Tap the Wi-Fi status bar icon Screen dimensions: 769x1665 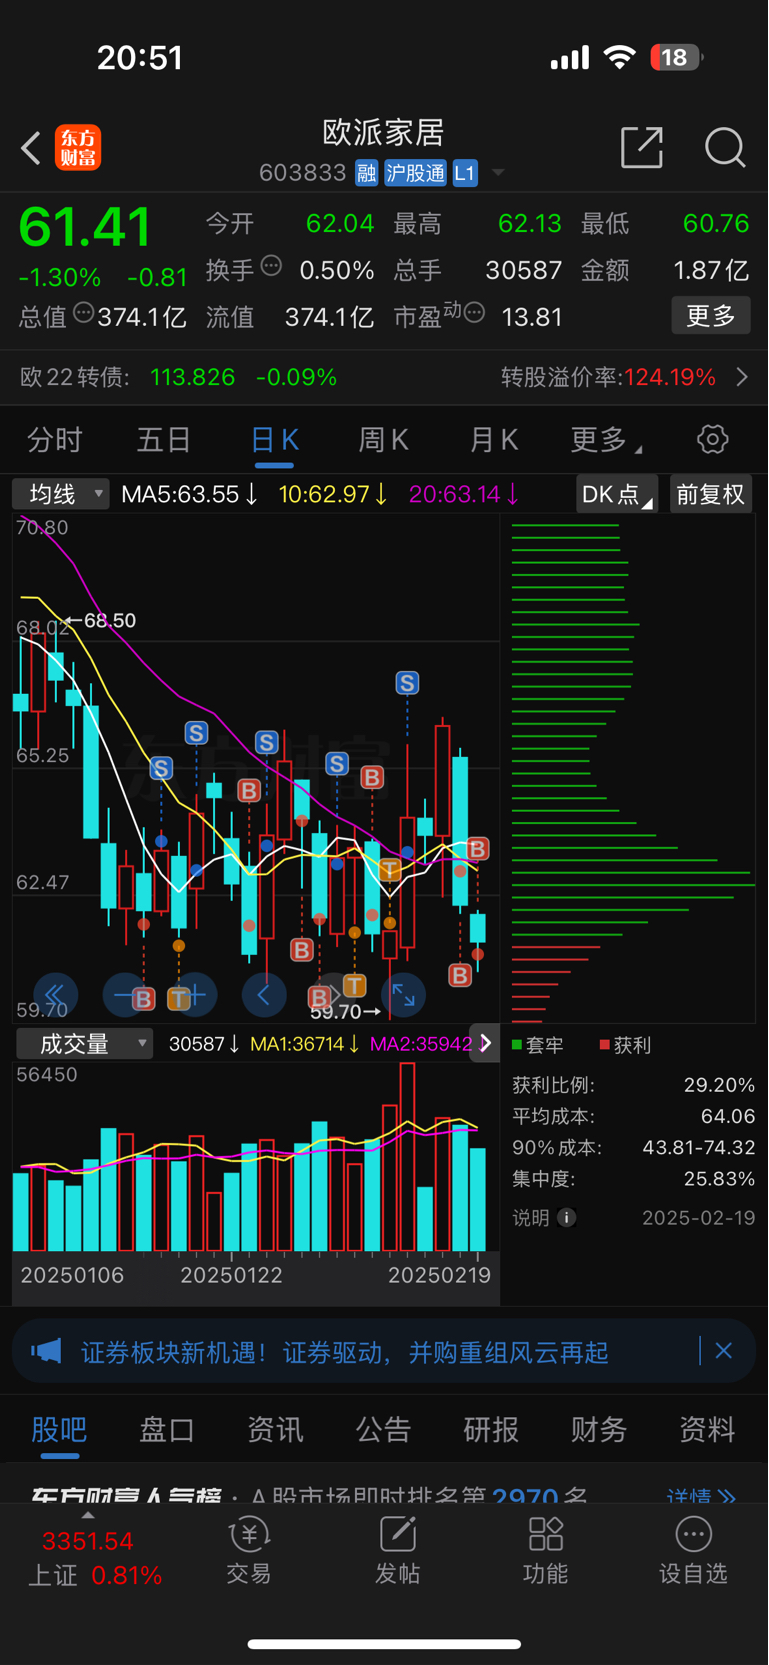[x=620, y=57]
